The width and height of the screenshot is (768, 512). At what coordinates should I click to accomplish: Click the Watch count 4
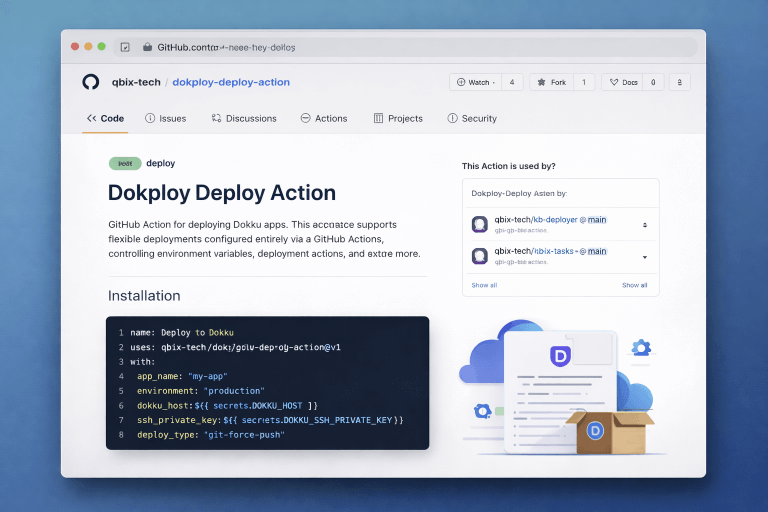tap(512, 82)
